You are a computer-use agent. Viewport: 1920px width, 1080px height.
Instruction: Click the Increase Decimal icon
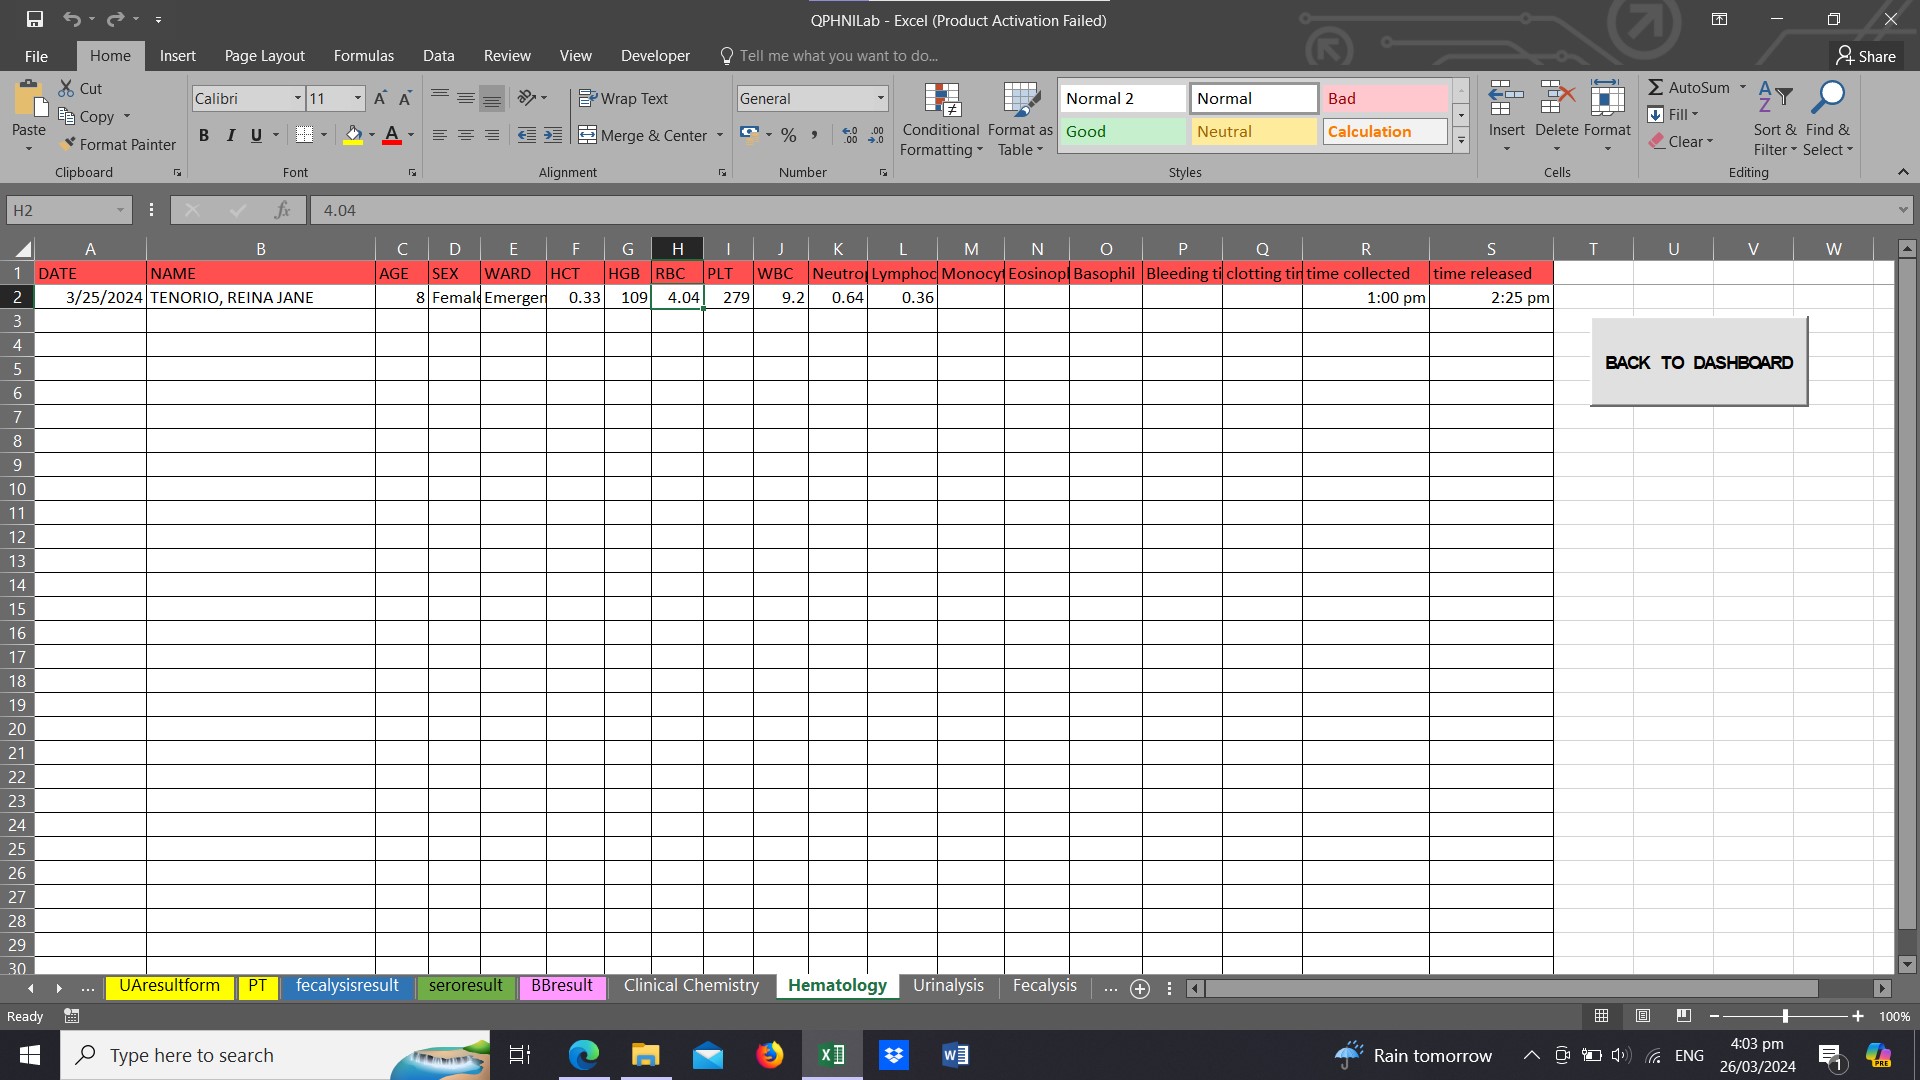point(850,135)
